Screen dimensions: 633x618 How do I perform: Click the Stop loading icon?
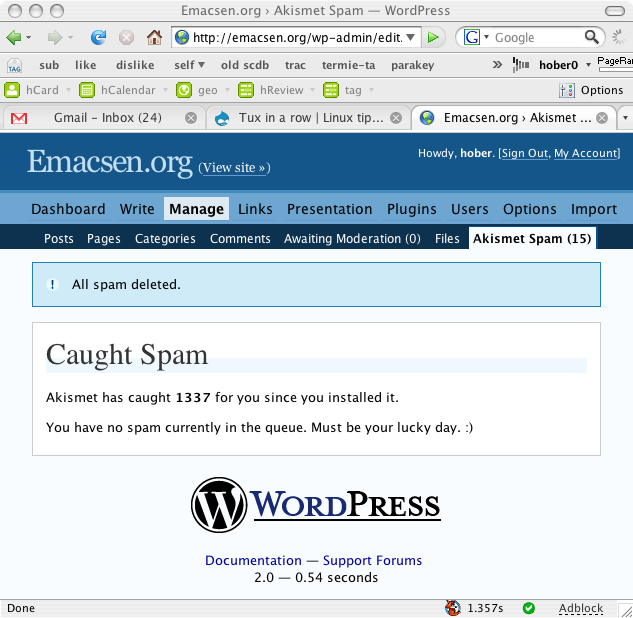point(126,38)
